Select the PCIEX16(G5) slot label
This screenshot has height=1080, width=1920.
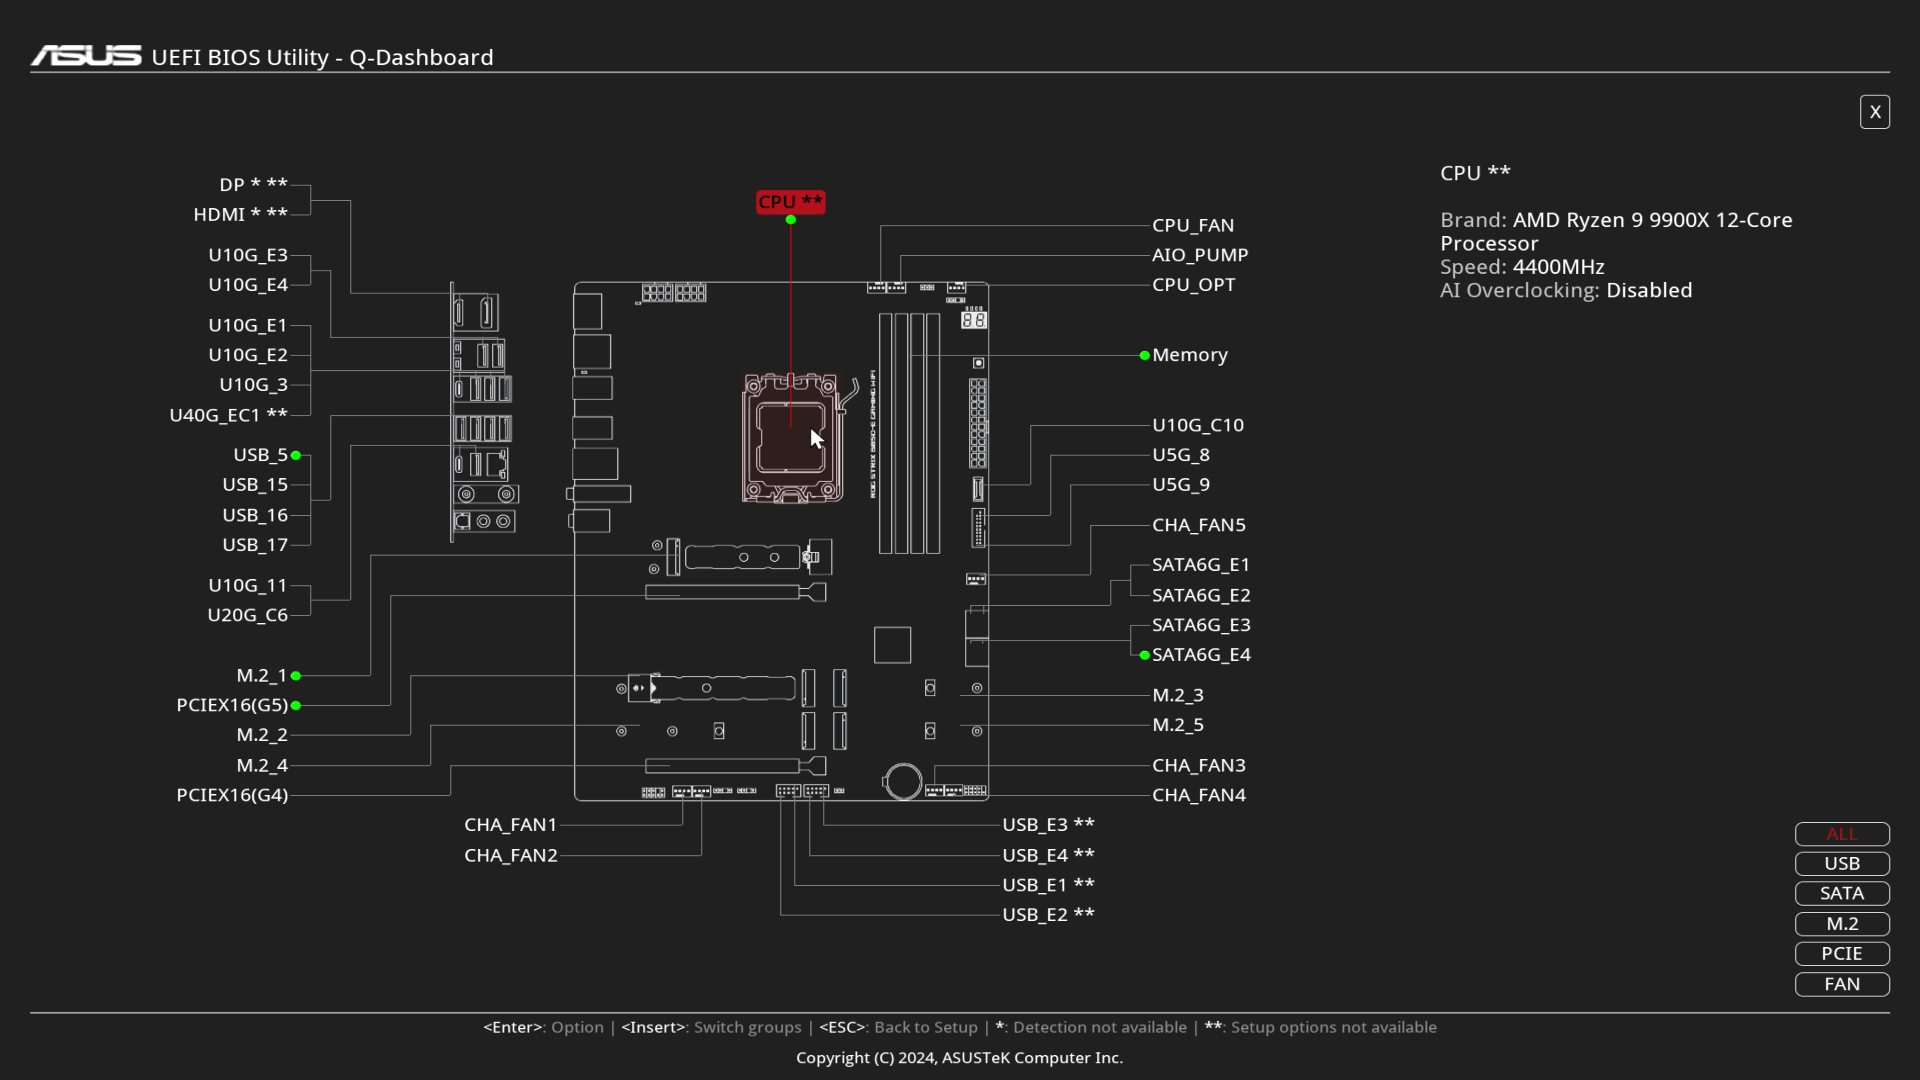coord(232,705)
